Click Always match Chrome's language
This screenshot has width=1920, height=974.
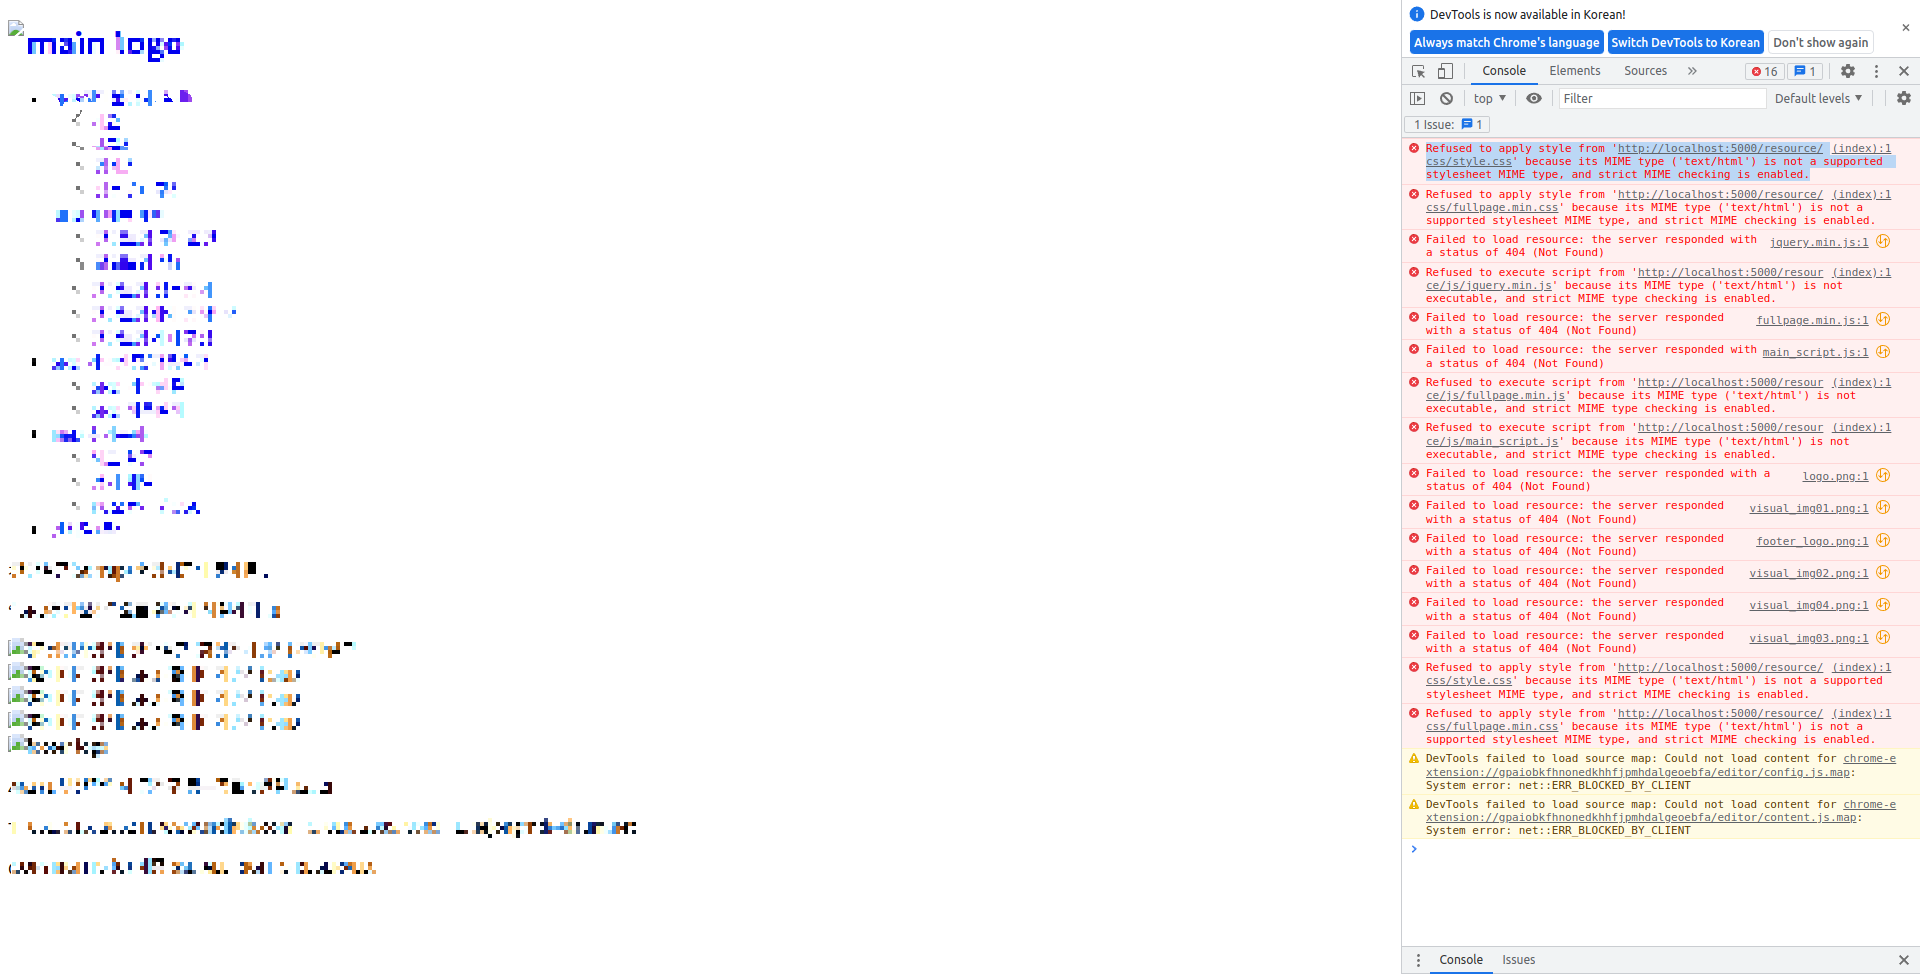[x=1506, y=42]
